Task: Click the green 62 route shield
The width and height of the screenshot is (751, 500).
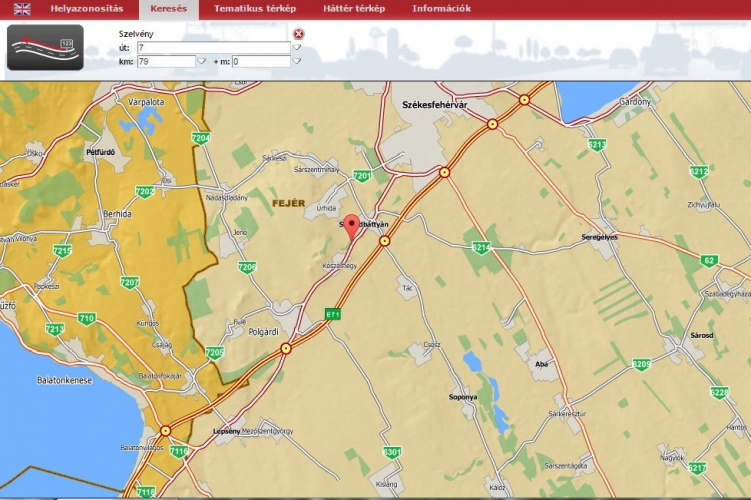Action: 710,261
